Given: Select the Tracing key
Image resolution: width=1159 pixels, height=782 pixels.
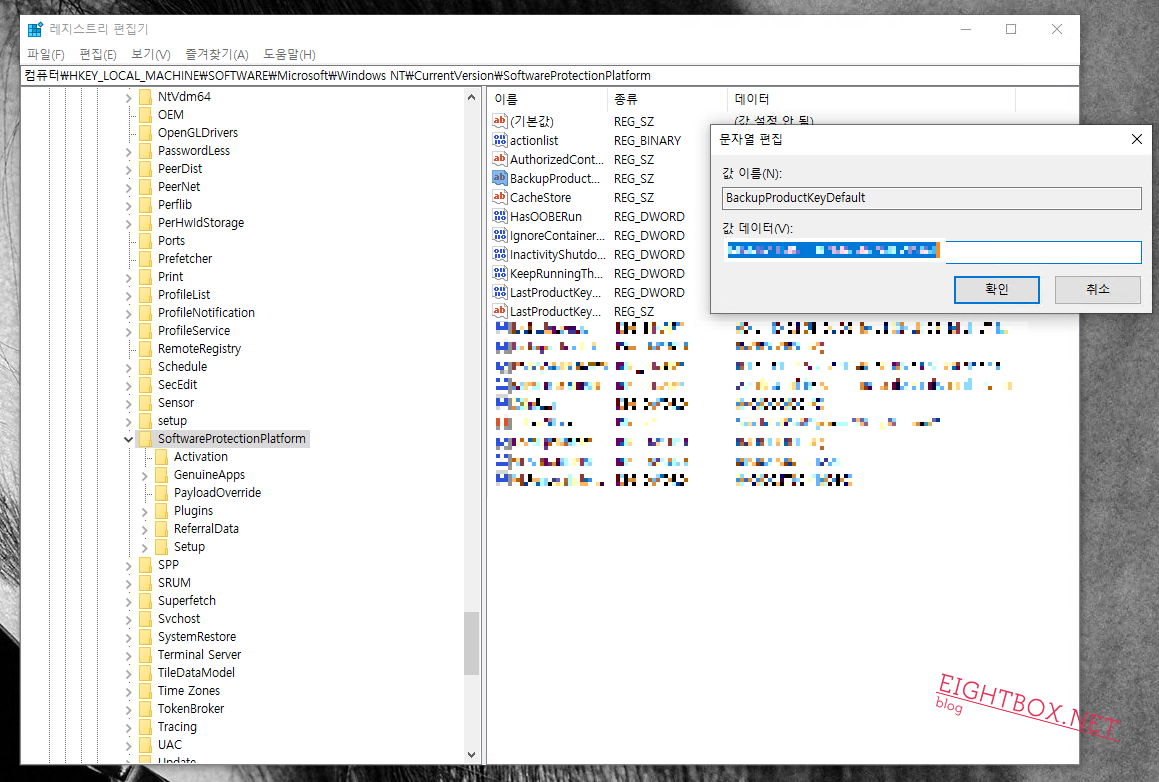Looking at the screenshot, I should pos(177,727).
